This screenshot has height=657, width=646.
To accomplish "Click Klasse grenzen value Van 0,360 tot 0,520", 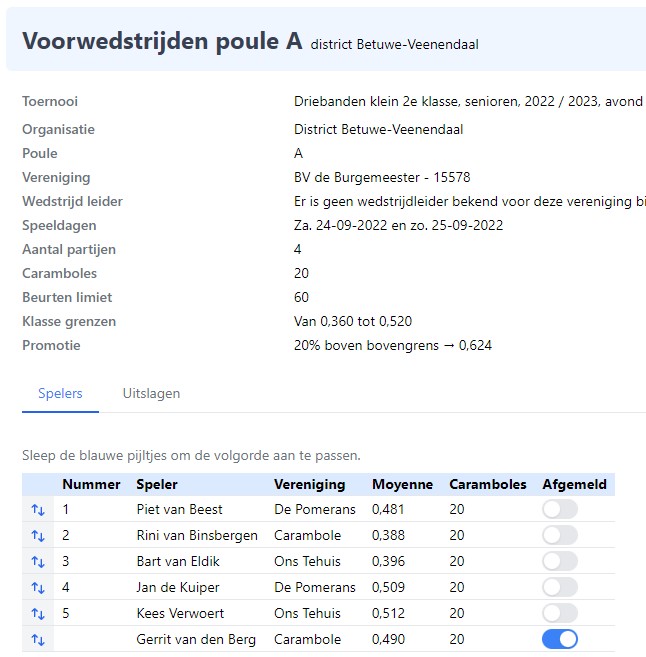I will pyautogui.click(x=353, y=321).
